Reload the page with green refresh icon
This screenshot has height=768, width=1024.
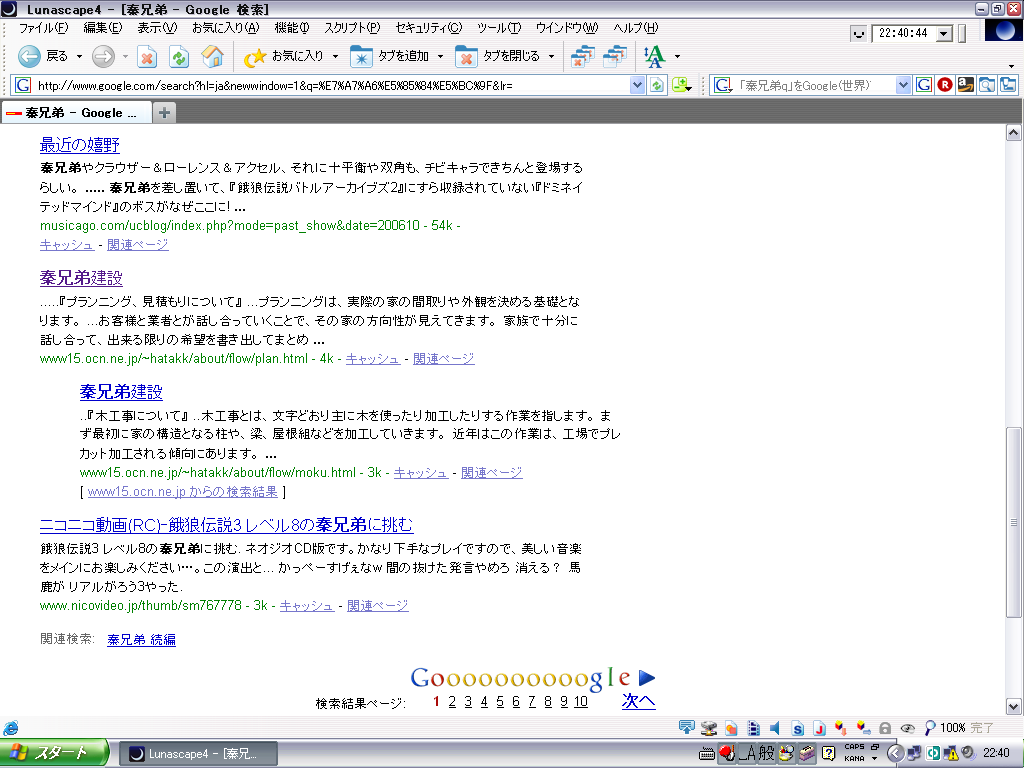tap(179, 57)
